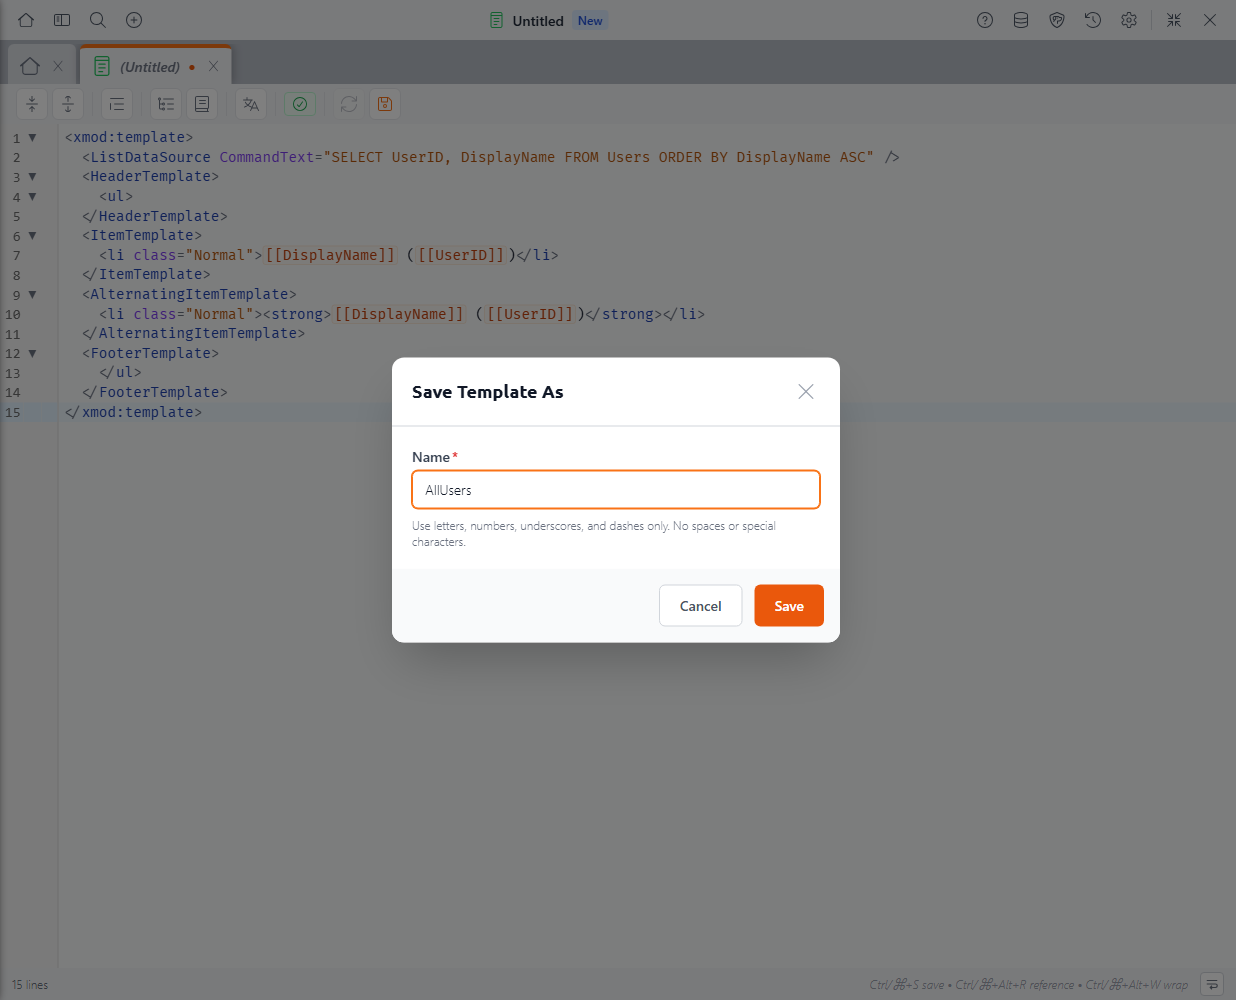This screenshot has width=1236, height=1000.
Task: Click the refresh arrows toolbar icon
Action: pyautogui.click(x=349, y=104)
